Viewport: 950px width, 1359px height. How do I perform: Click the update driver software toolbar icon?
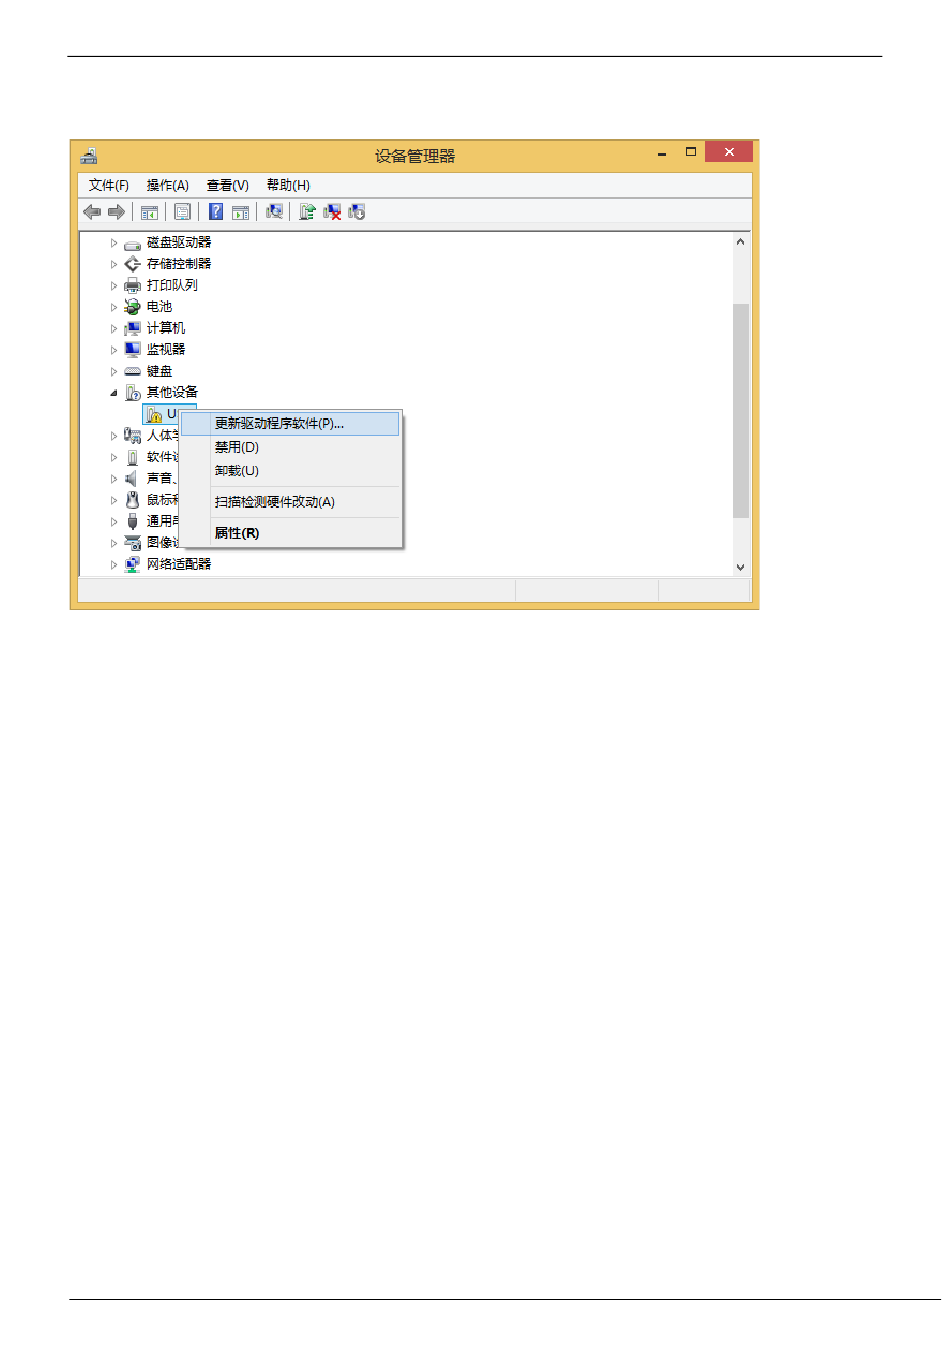pyautogui.click(x=307, y=212)
